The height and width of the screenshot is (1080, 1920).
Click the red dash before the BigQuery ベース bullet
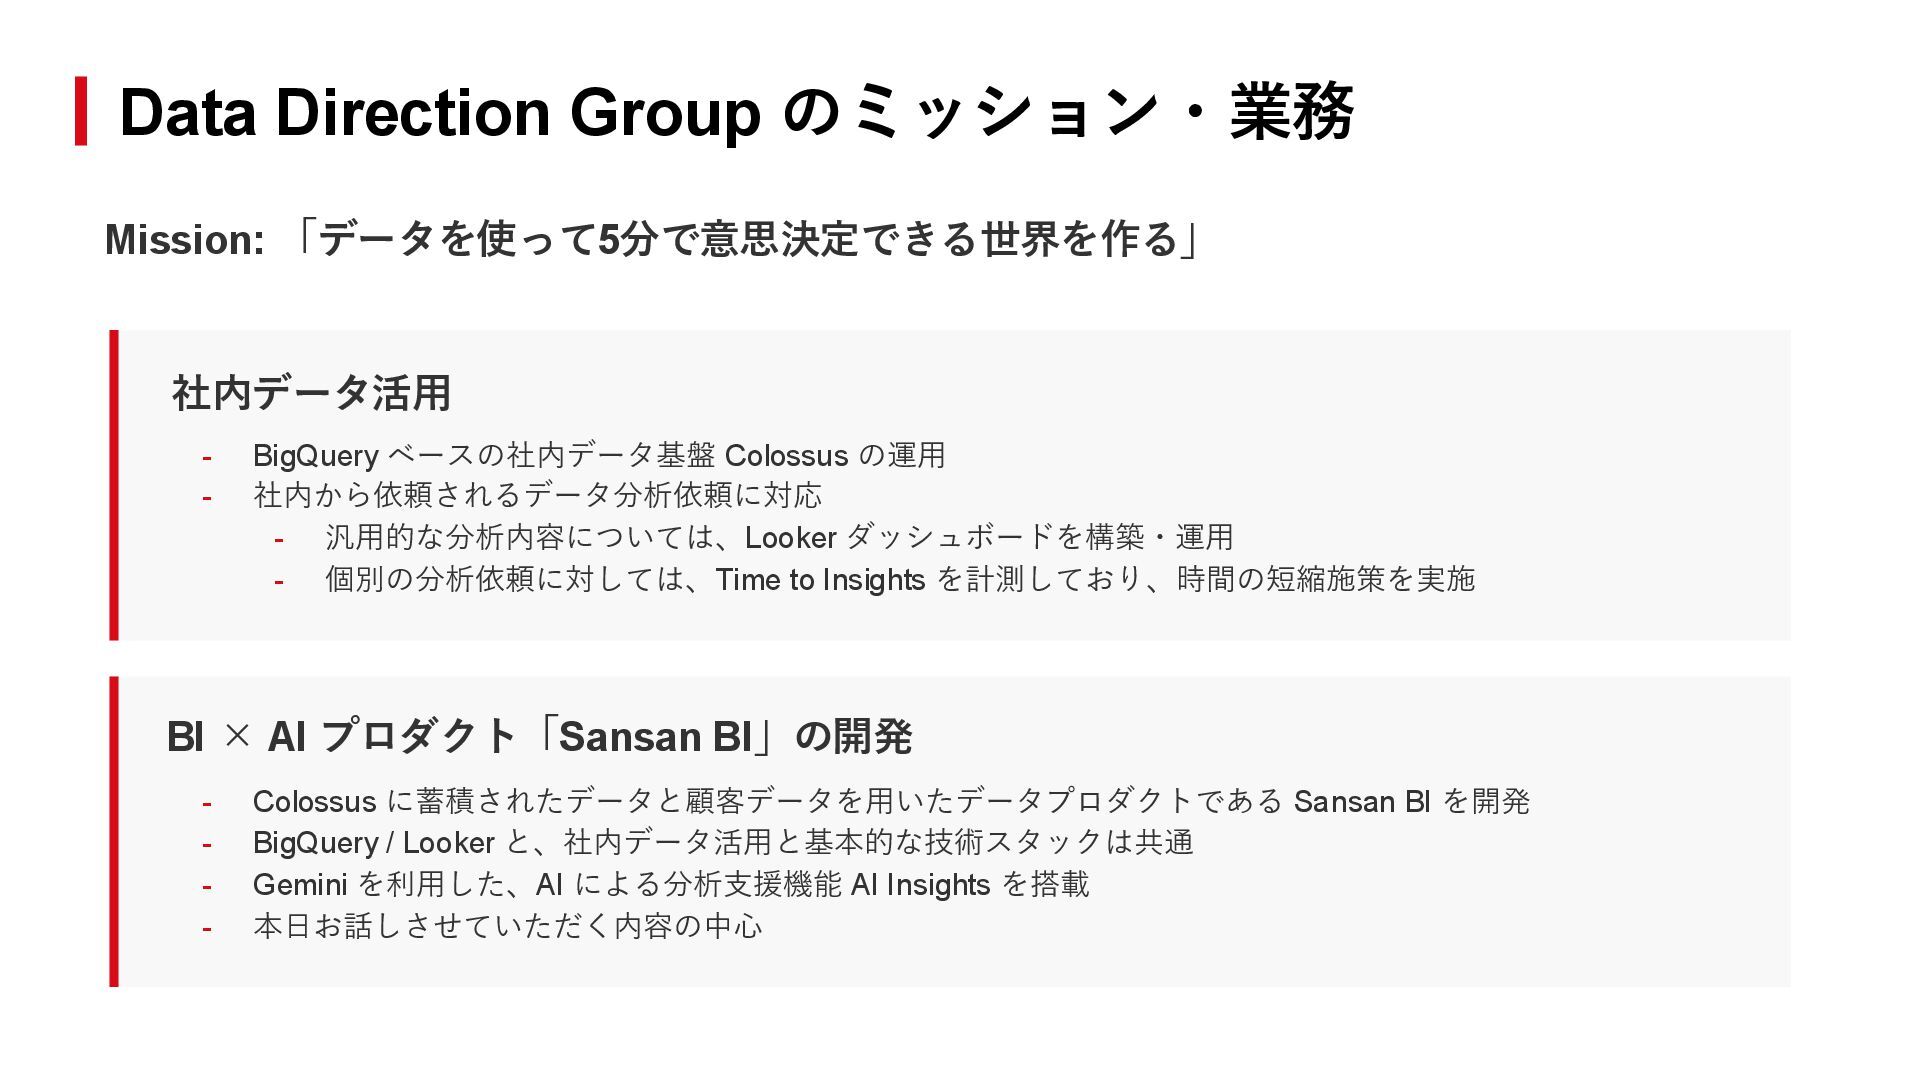tap(207, 458)
